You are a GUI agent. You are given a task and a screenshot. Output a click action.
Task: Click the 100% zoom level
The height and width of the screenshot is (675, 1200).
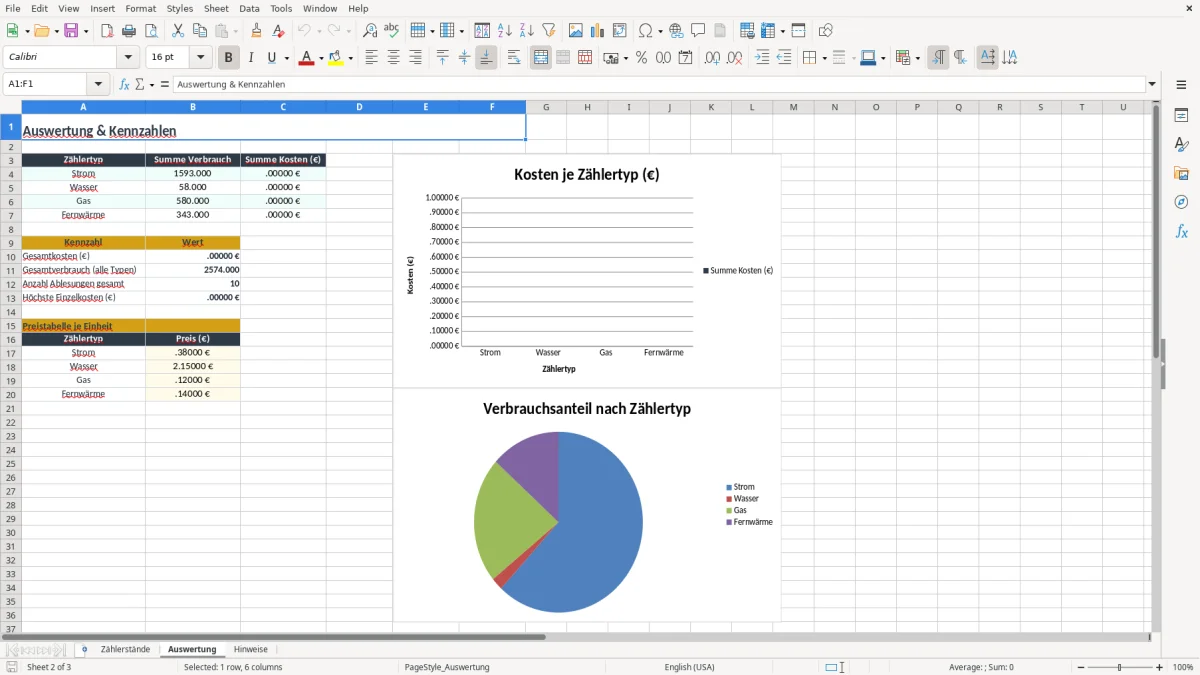[x=1183, y=667]
